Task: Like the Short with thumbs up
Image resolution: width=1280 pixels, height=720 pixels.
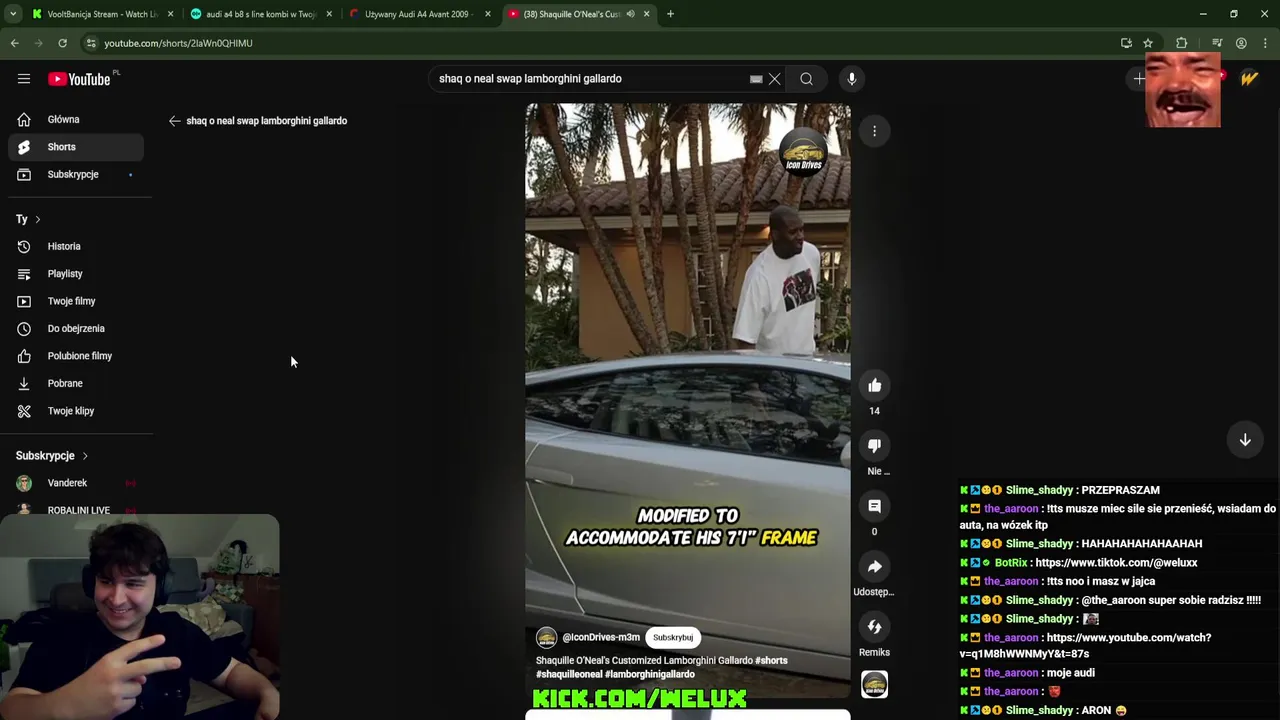Action: point(874,385)
